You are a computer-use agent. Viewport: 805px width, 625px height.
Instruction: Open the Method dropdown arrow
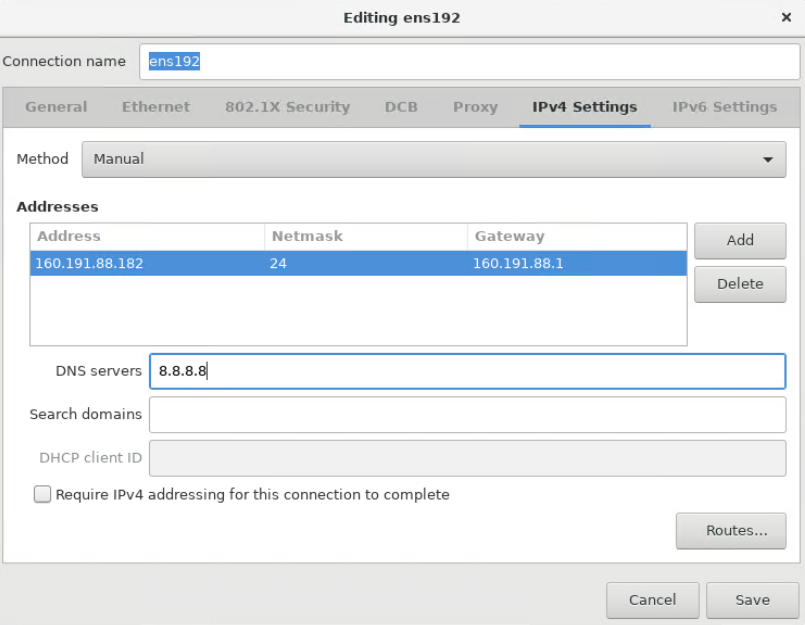[768, 160]
